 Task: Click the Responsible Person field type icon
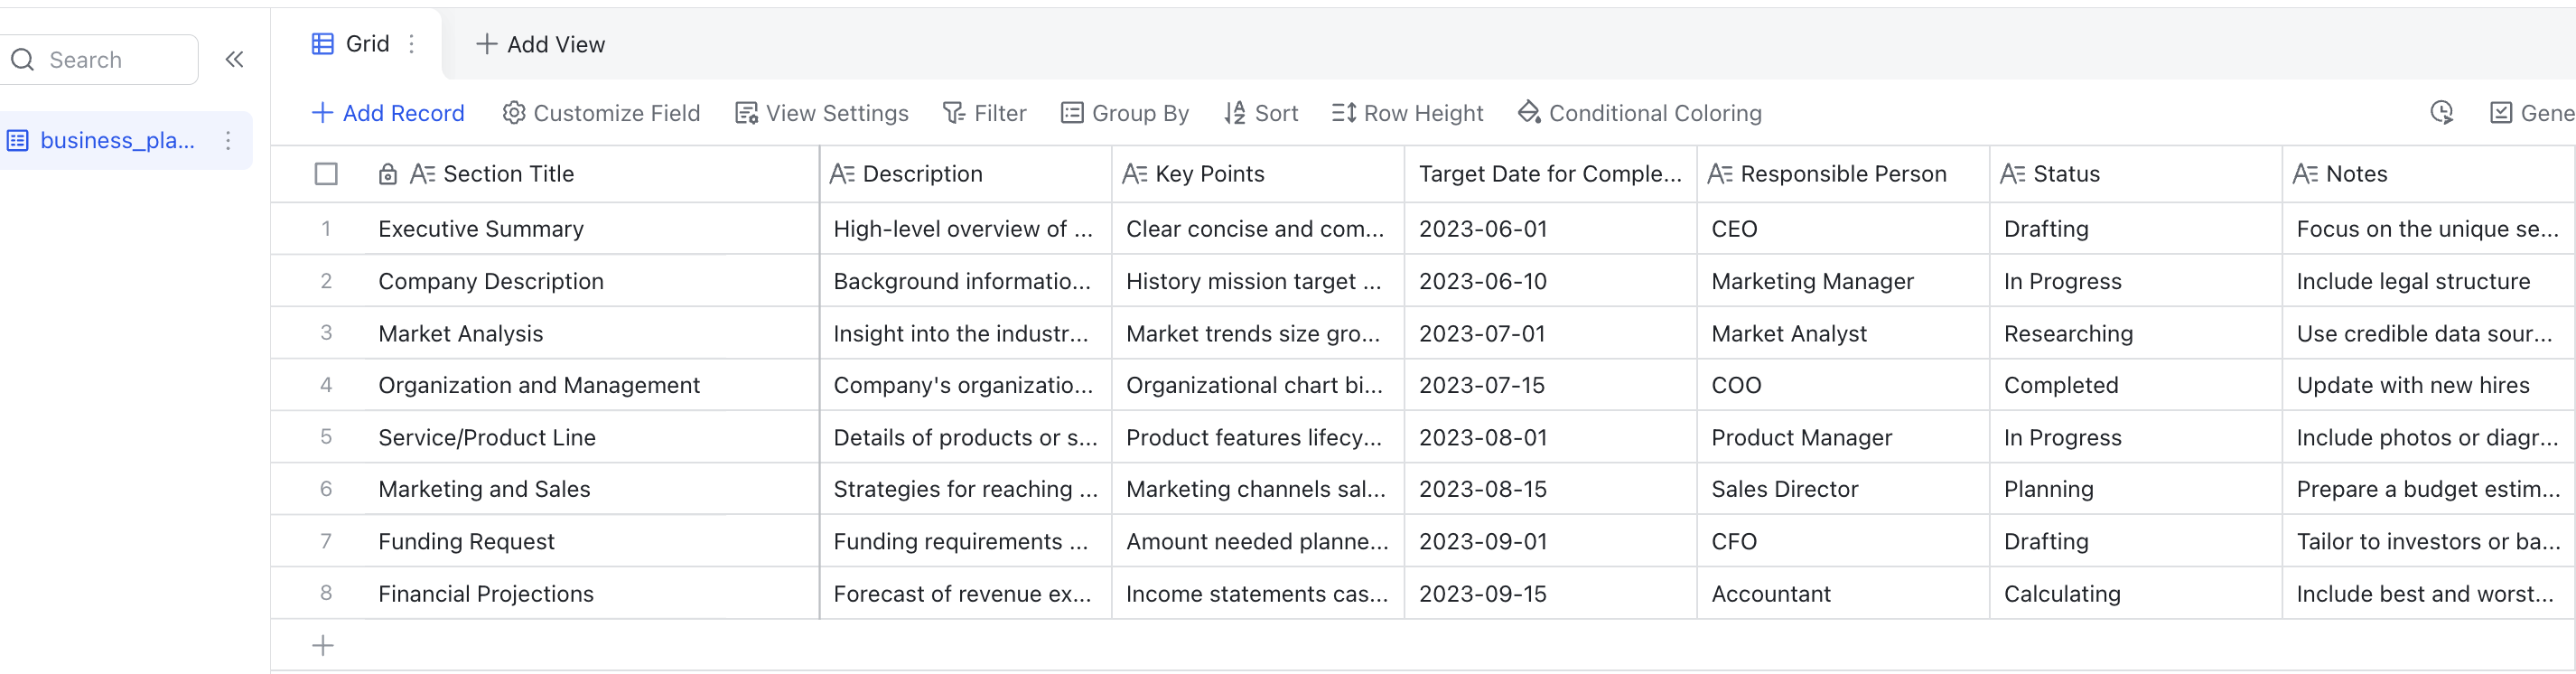1720,175
